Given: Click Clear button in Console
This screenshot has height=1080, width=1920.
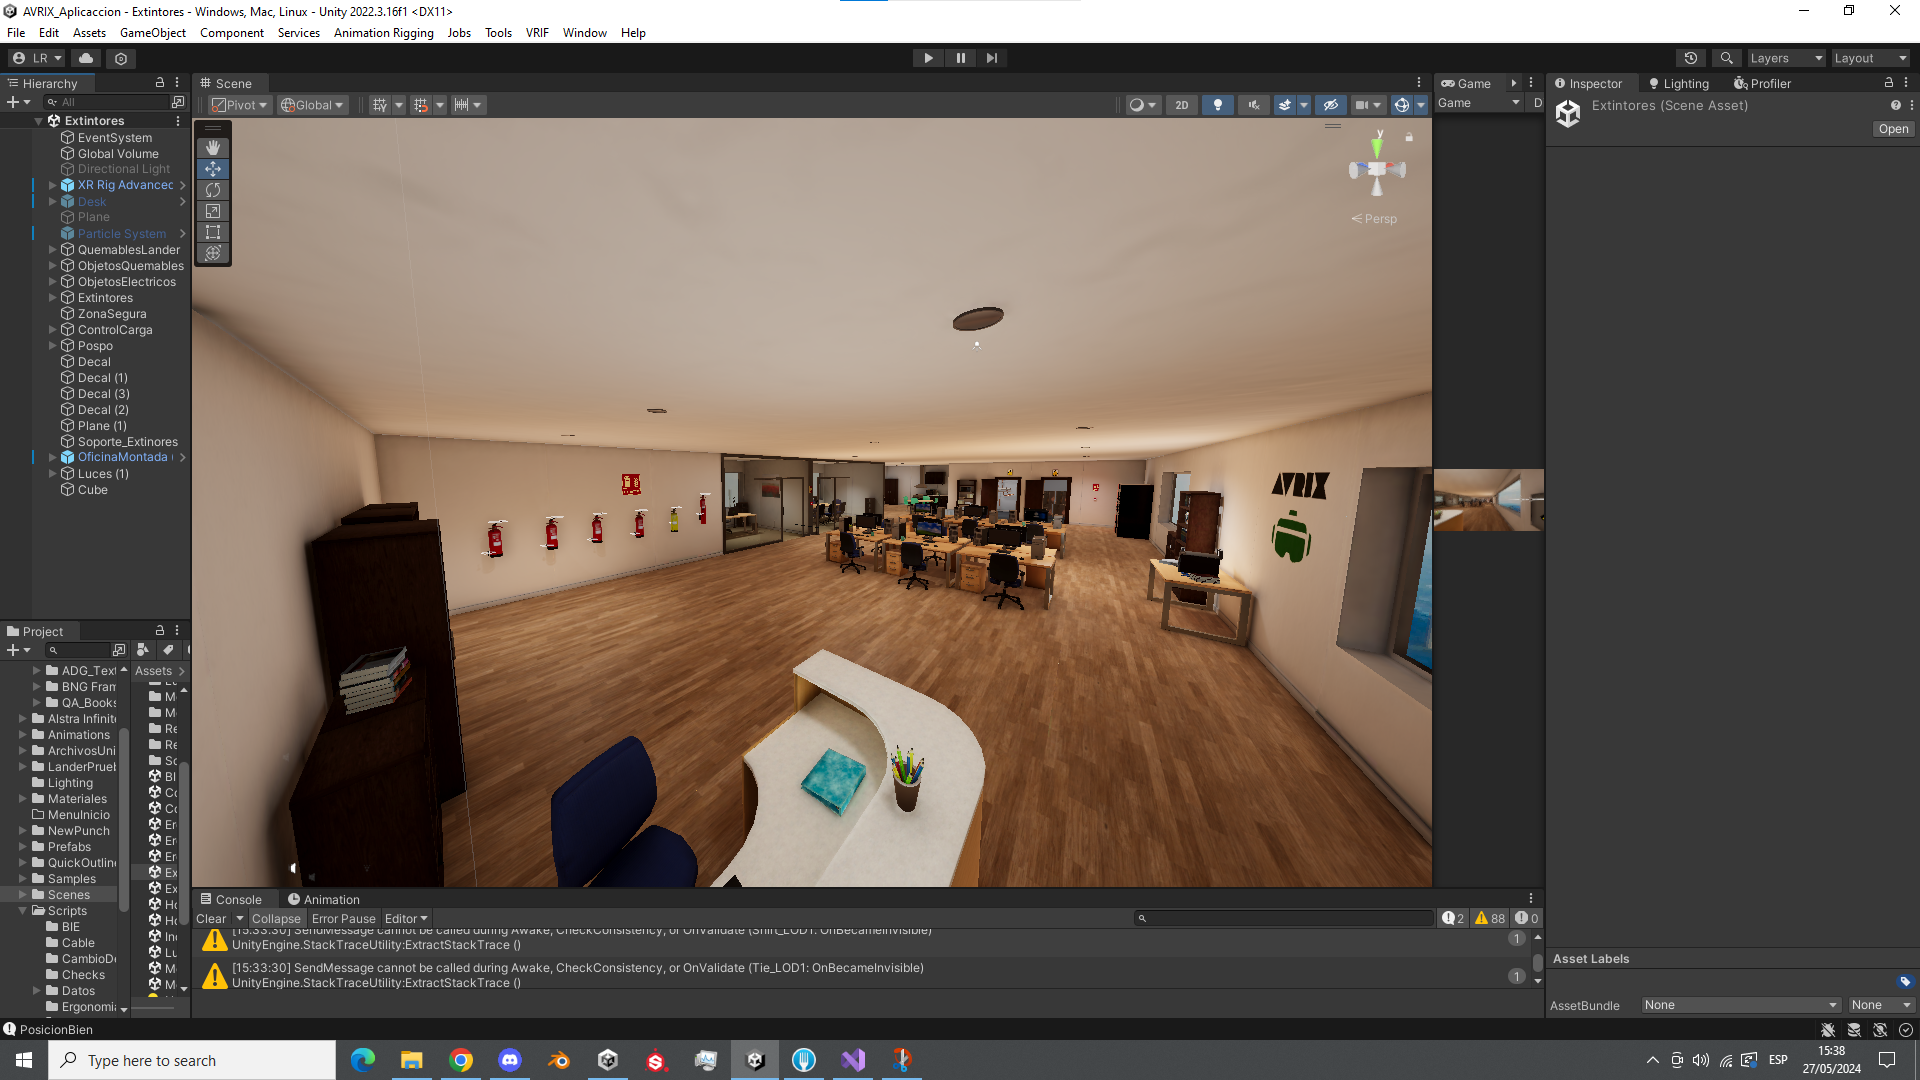Looking at the screenshot, I should (x=211, y=919).
